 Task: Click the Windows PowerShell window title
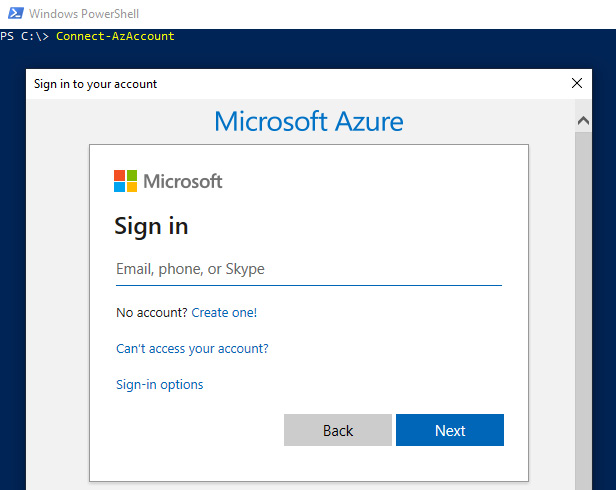click(84, 14)
